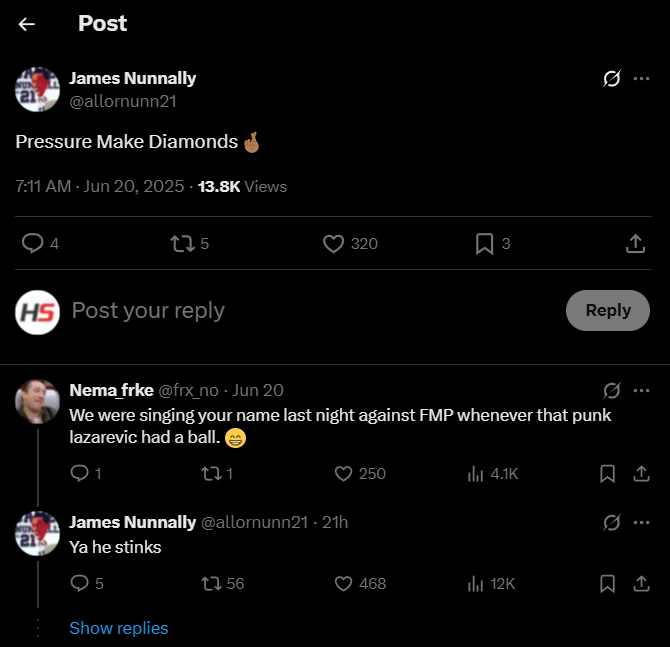Share the main post

tap(634, 243)
